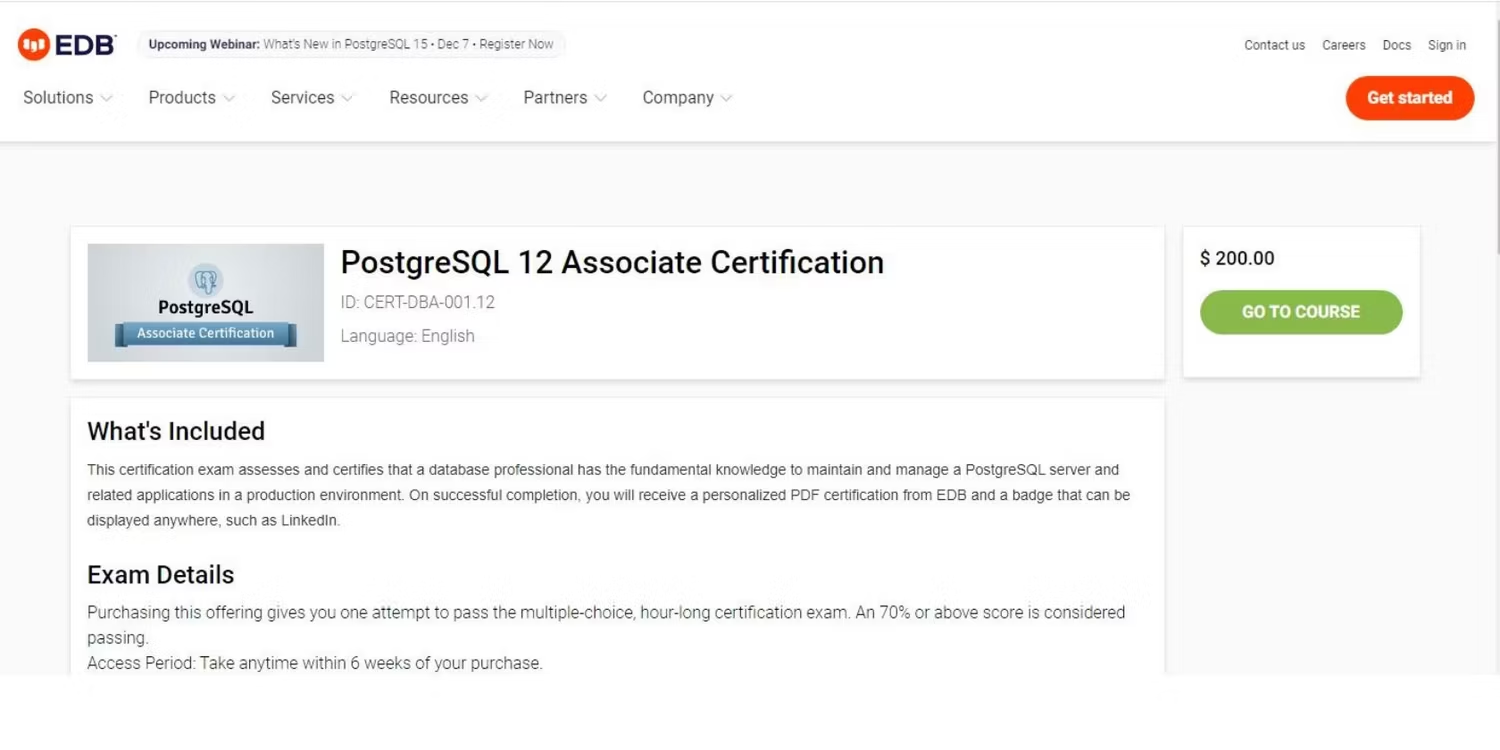The width and height of the screenshot is (1500, 750).
Task: Expand the Company dropdown chevron
Action: [726, 98]
